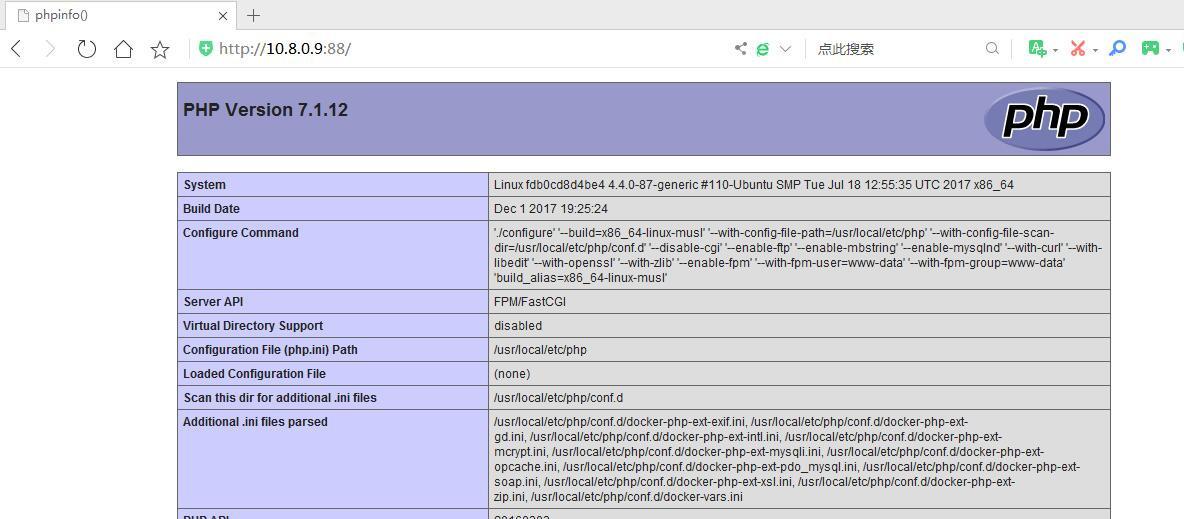Click the disabled value cell
Image resolution: width=1184 pixels, height=519 pixels.
point(800,326)
